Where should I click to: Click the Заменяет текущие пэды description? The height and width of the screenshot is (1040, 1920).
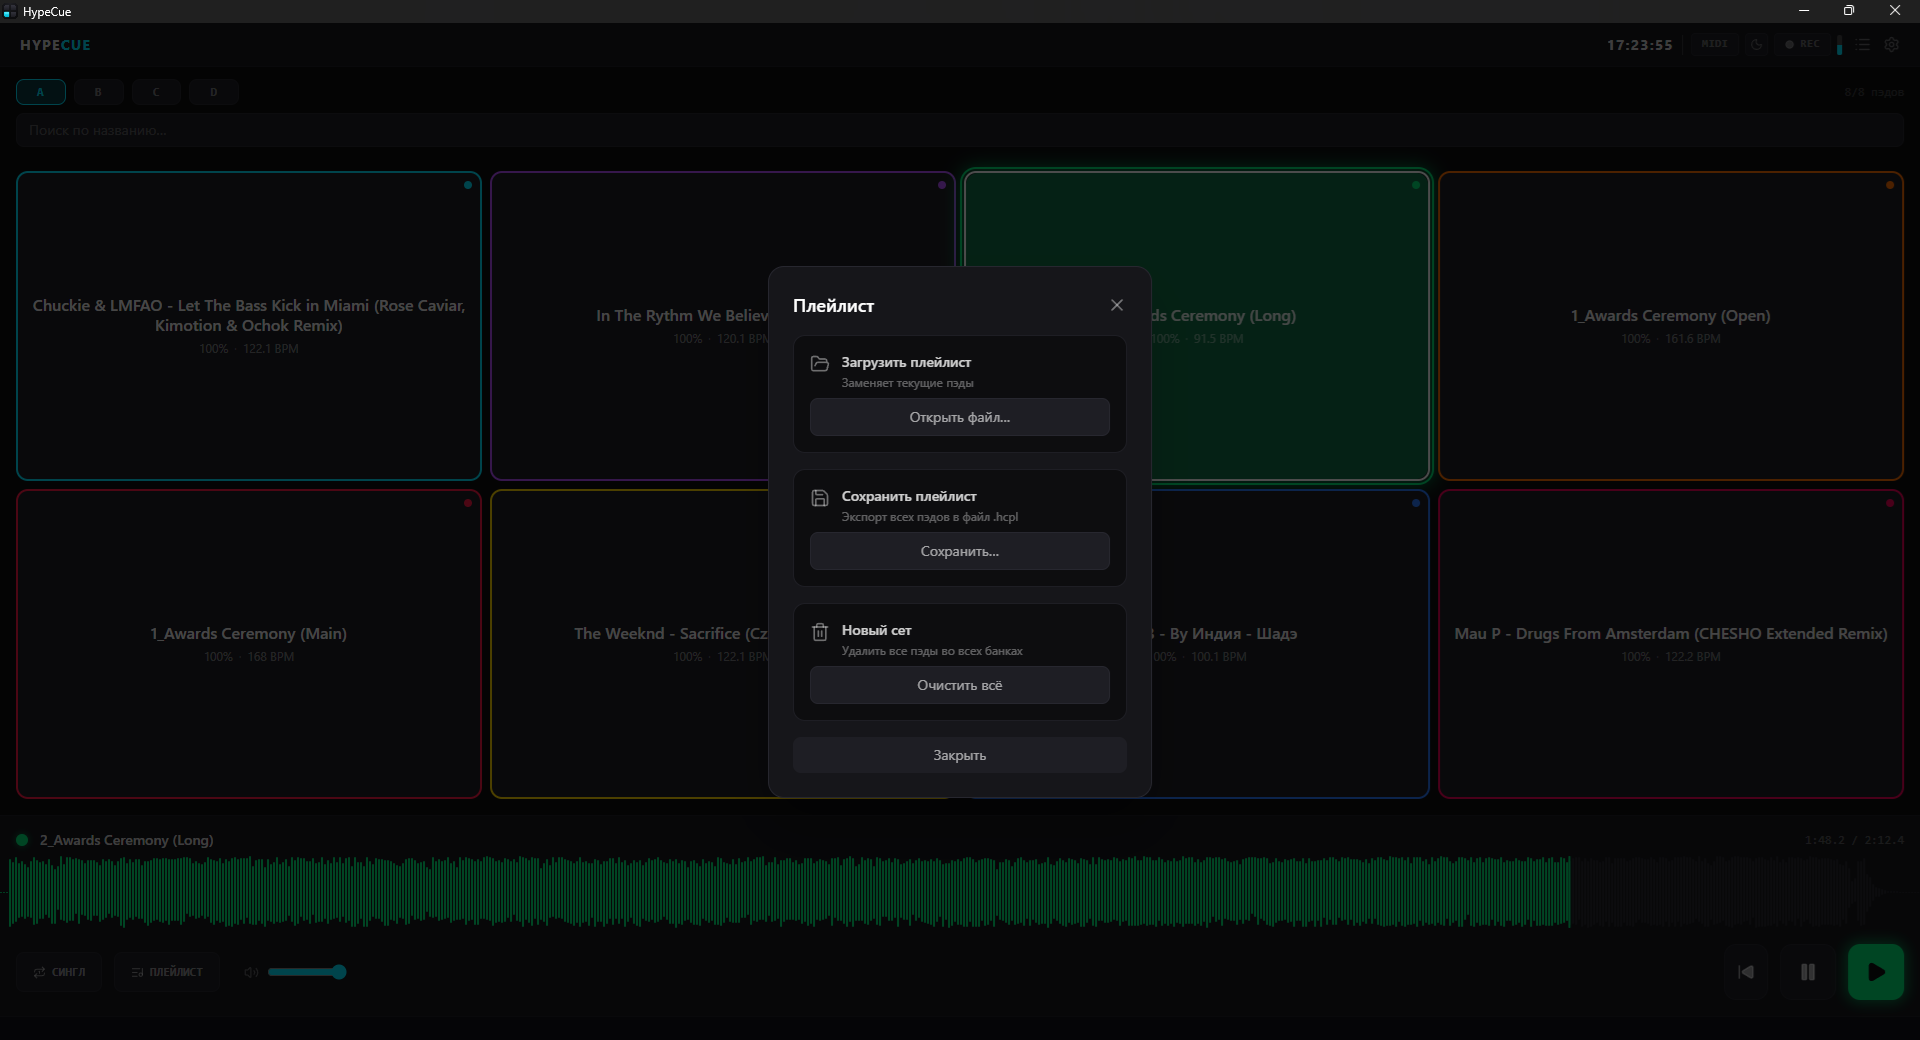pyautogui.click(x=907, y=383)
